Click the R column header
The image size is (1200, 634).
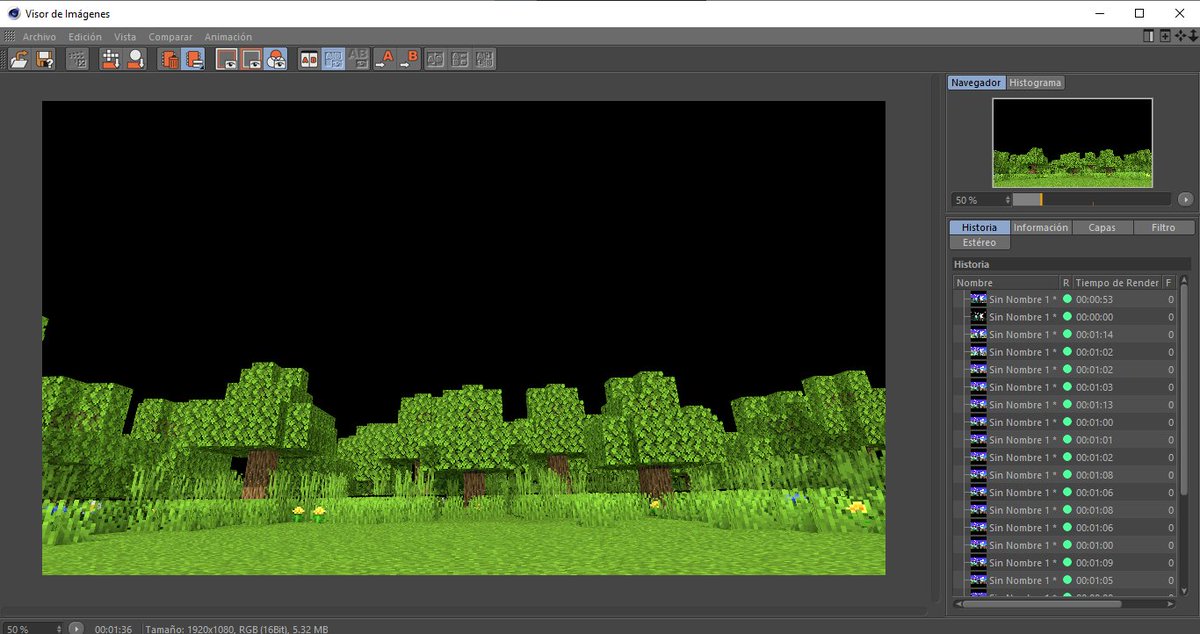[x=1066, y=283]
